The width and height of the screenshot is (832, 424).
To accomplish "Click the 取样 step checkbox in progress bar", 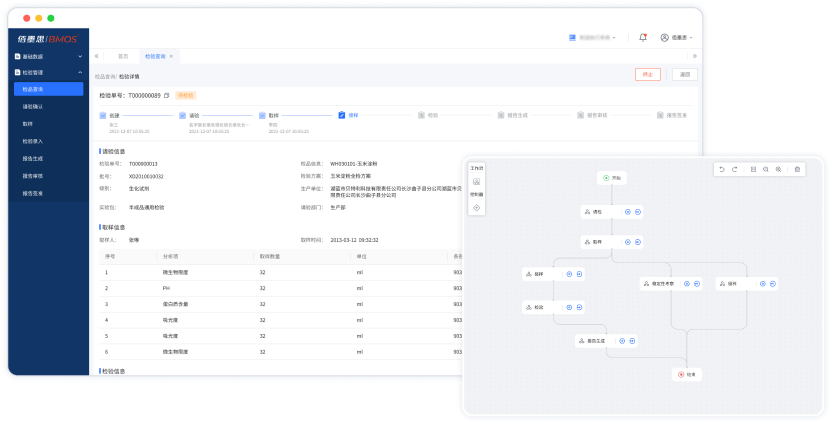I will (262, 115).
